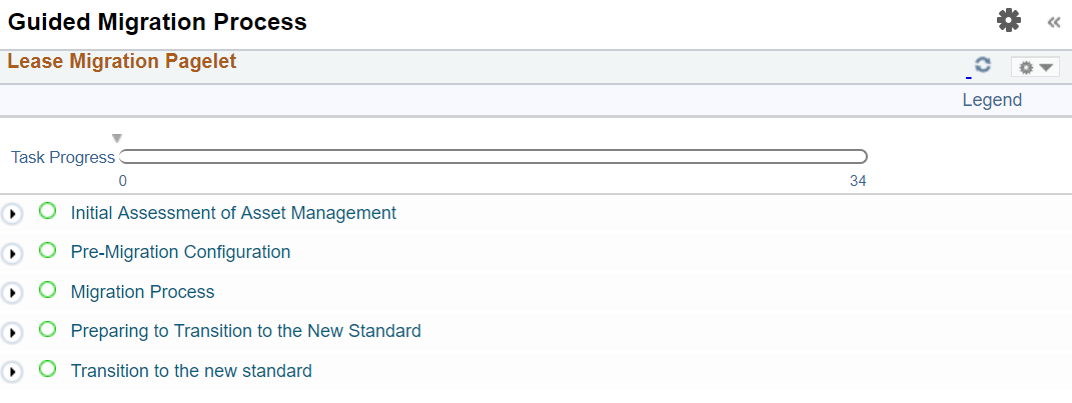Expand the Migration Process section
The image size is (1072, 403).
[x=12, y=293]
